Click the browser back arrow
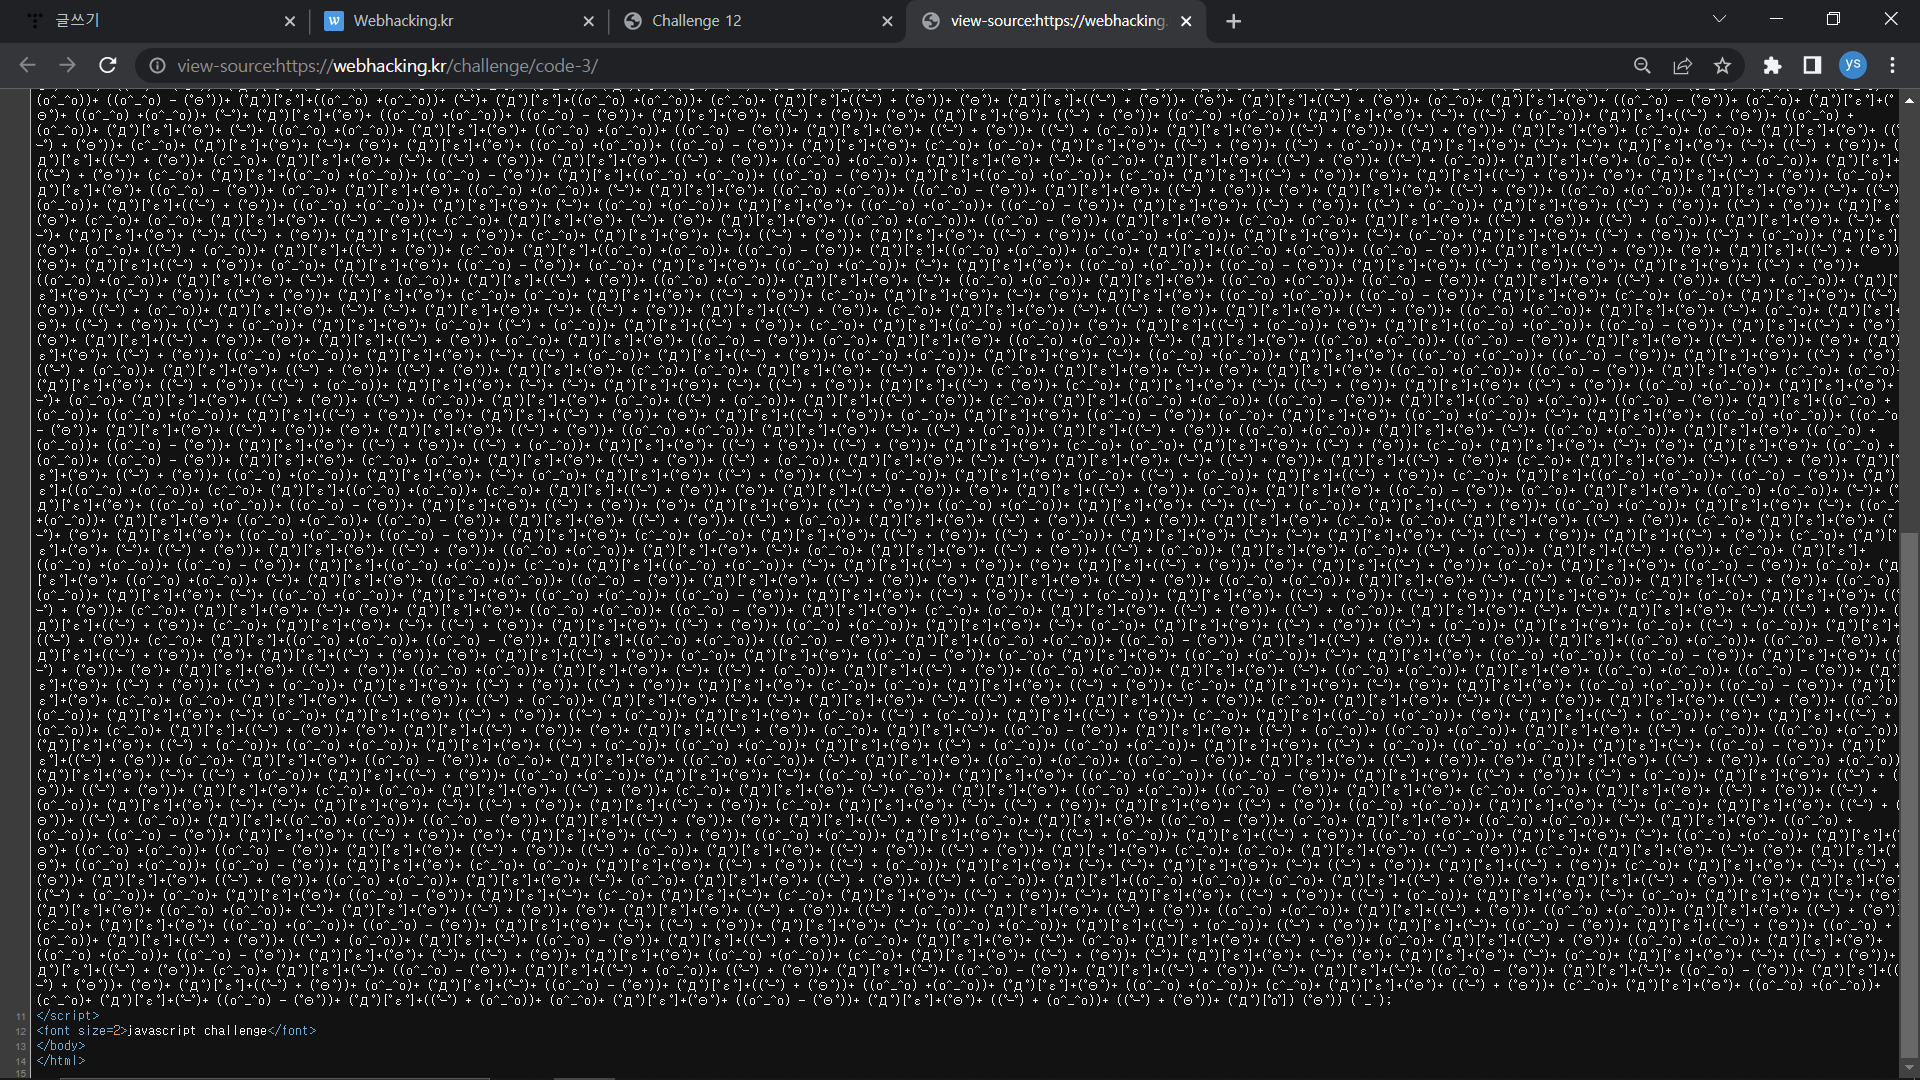The width and height of the screenshot is (1920, 1080). 27,65
